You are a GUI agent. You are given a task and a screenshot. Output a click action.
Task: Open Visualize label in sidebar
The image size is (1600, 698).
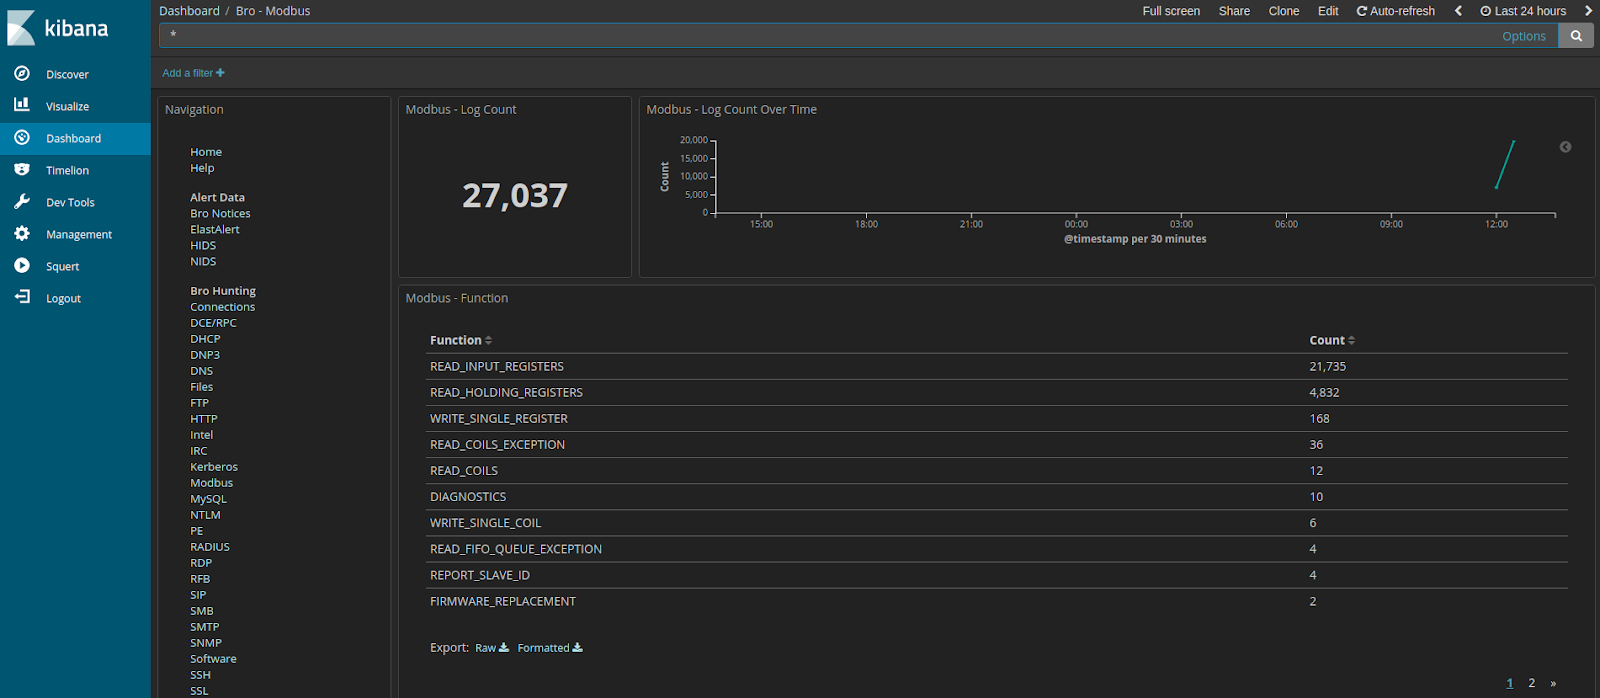pos(67,106)
